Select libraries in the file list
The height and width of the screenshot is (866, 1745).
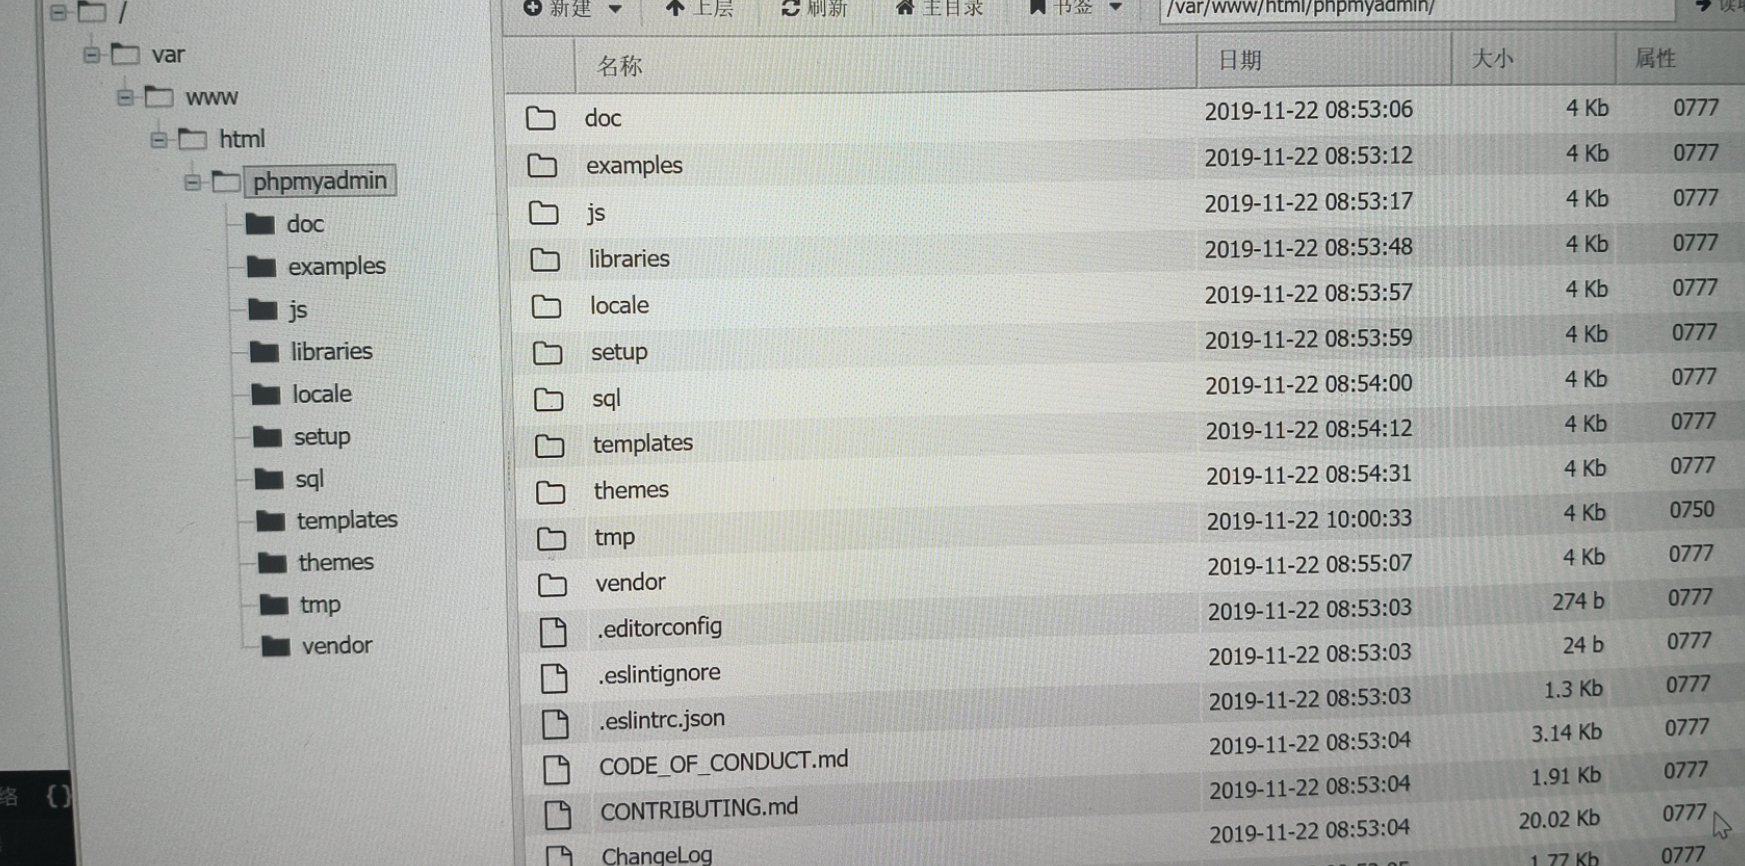pyautogui.click(x=629, y=259)
